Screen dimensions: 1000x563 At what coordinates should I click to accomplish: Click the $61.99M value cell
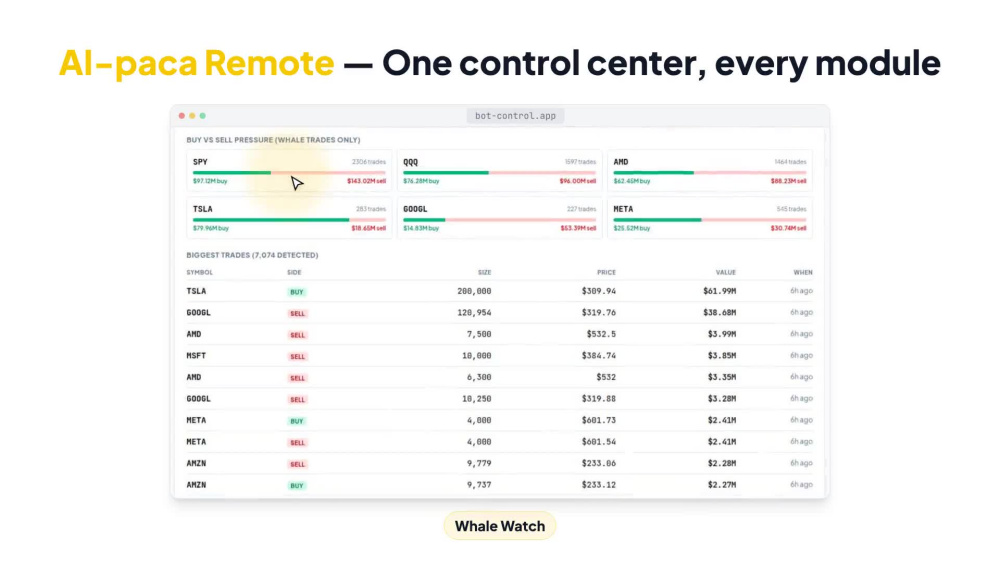pyautogui.click(x=719, y=291)
